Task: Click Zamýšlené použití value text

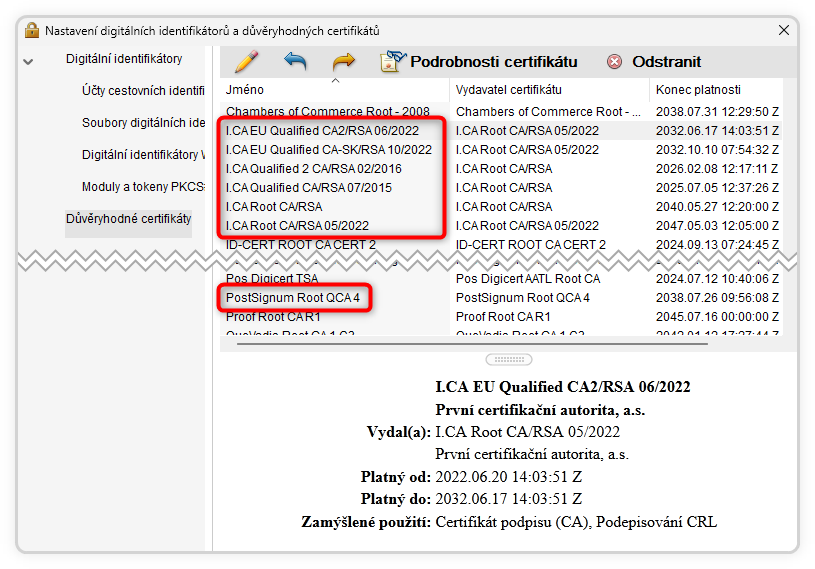Action: (x=576, y=522)
